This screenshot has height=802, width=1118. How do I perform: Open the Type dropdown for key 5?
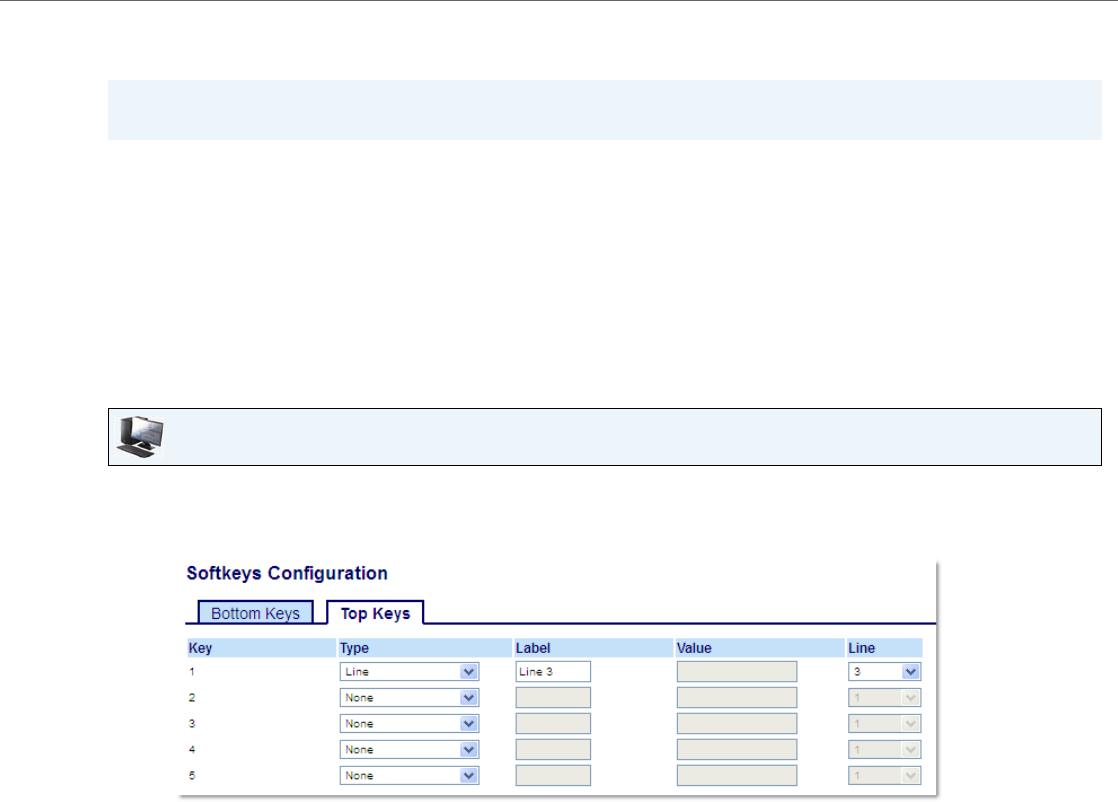409,776
